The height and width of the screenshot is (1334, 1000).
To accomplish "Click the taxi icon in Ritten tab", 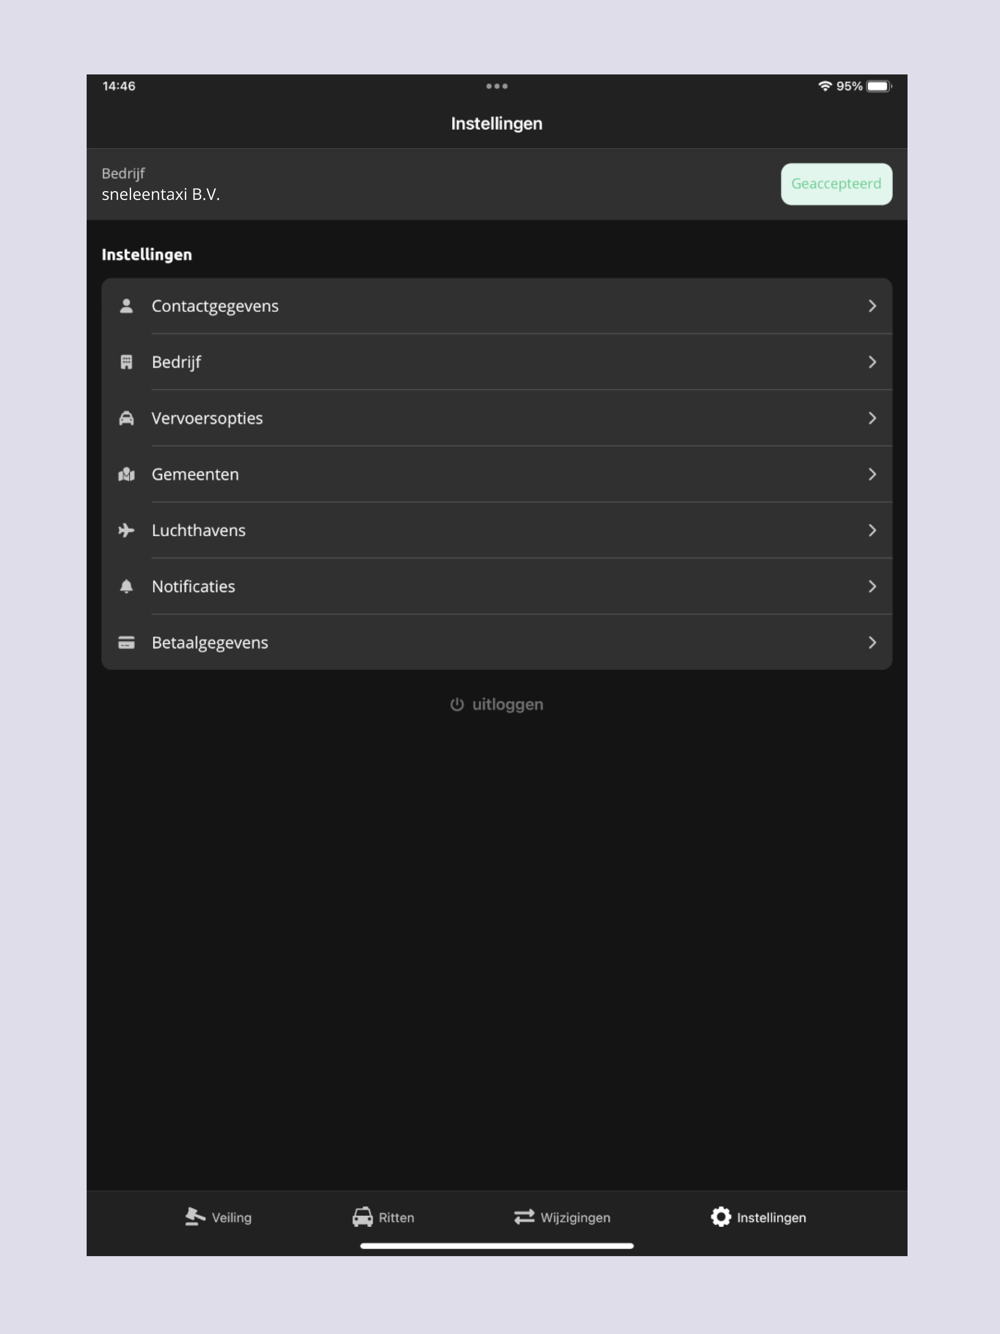I will 362,1217.
